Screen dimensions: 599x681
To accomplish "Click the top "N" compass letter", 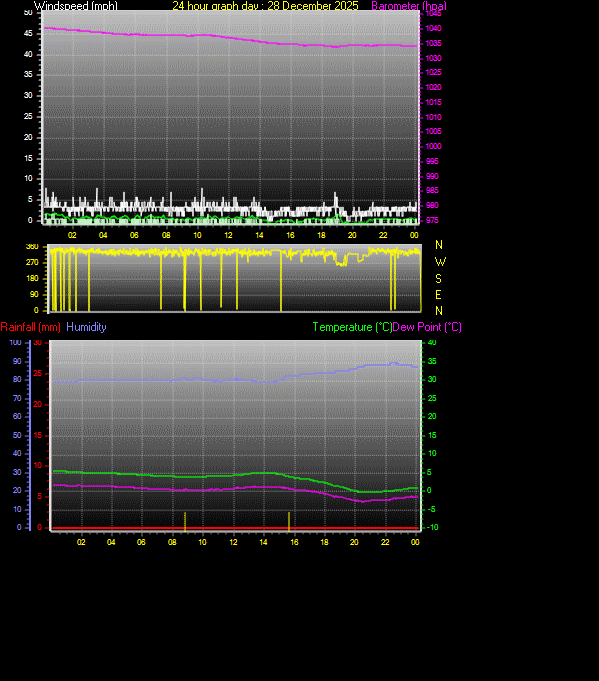I will tap(439, 245).
